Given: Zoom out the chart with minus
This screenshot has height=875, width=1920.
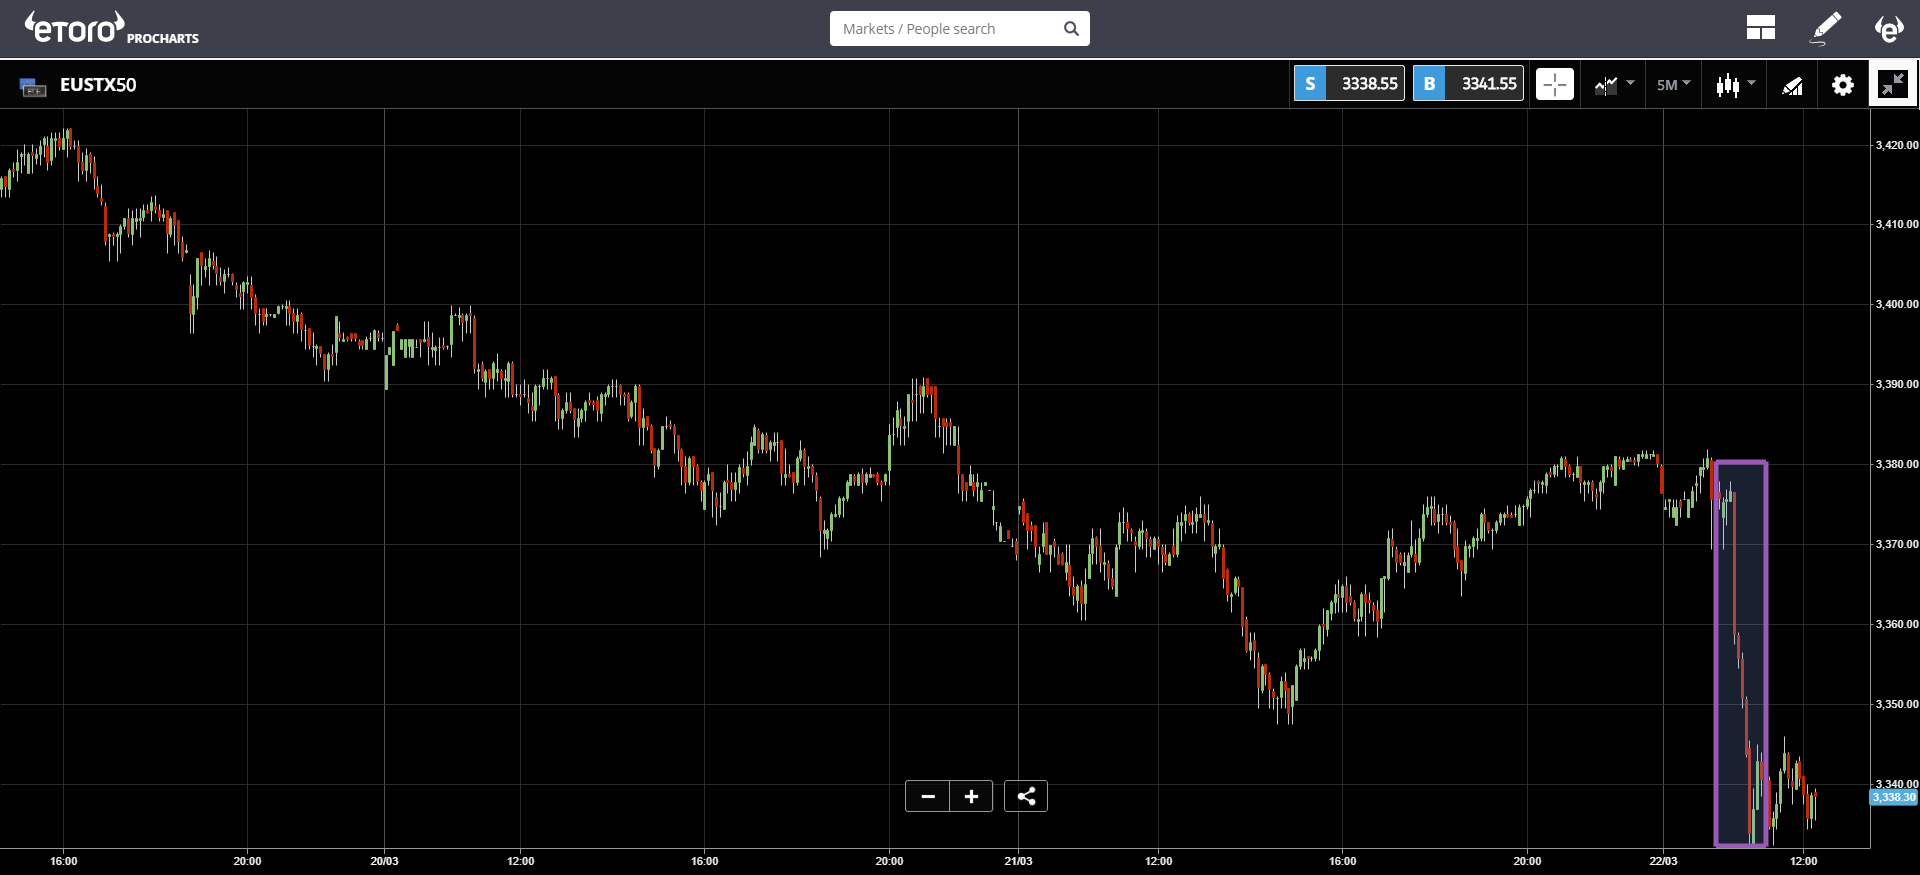Looking at the screenshot, I should [x=928, y=796].
